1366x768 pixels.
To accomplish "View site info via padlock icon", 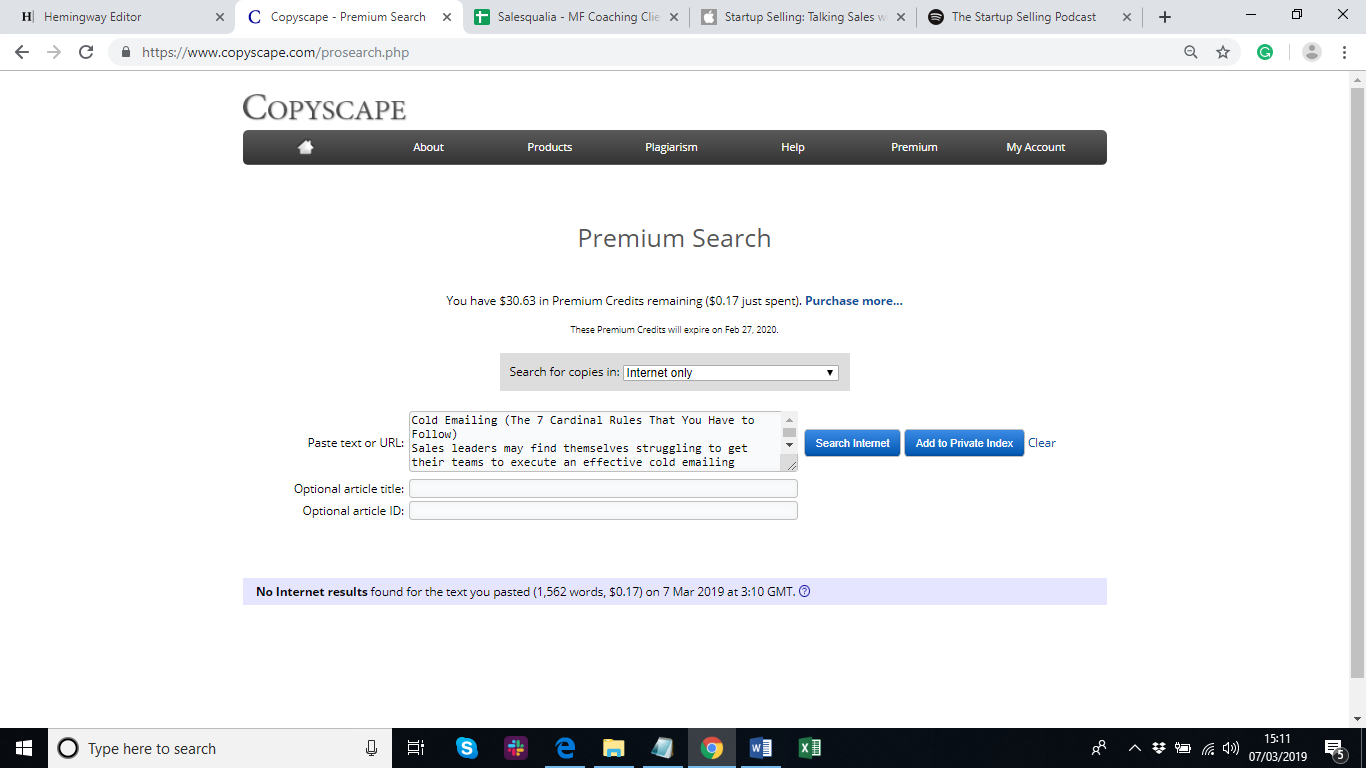I will coord(126,52).
